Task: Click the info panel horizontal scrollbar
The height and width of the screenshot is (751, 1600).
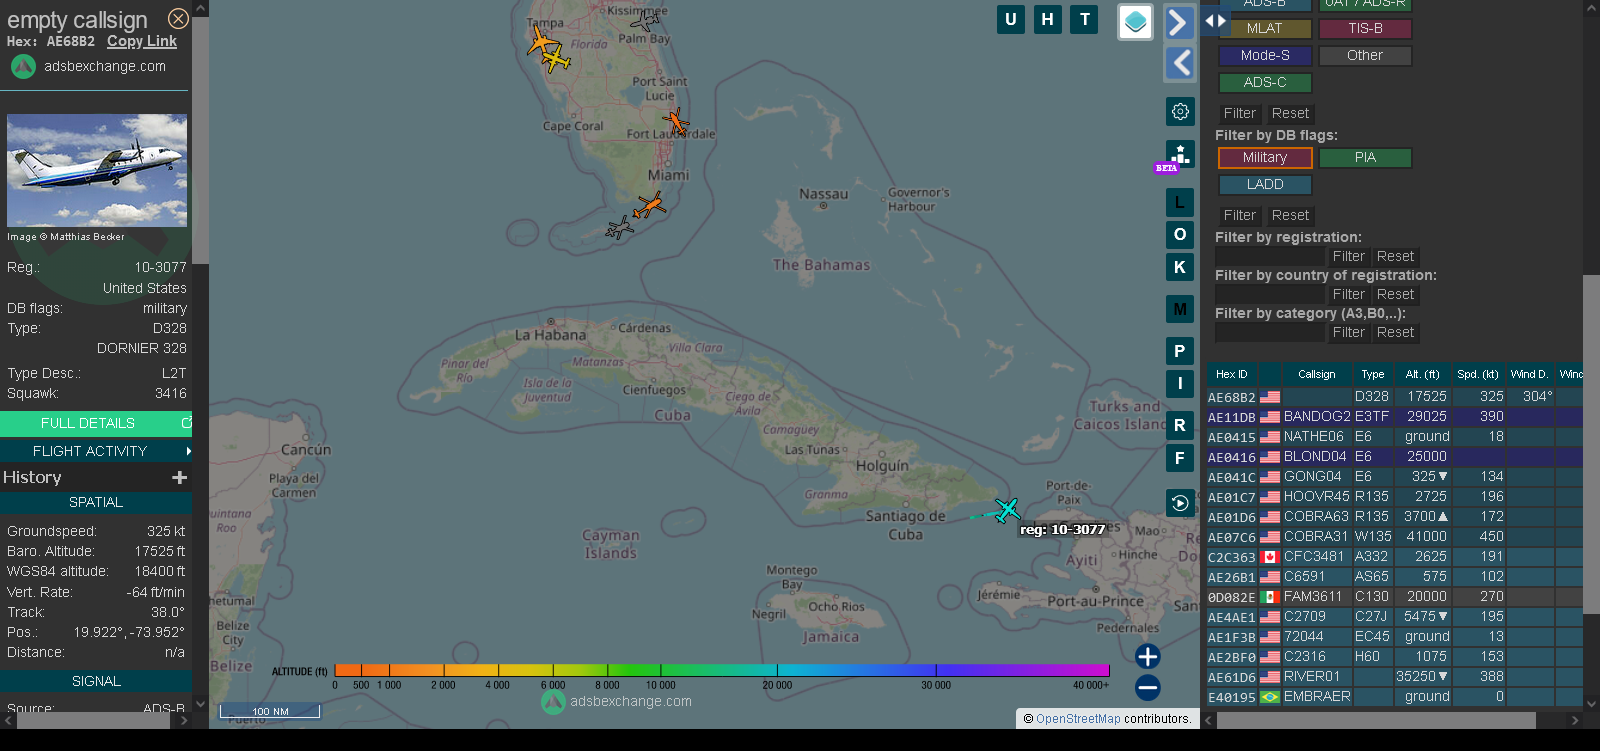Action: [x=94, y=720]
